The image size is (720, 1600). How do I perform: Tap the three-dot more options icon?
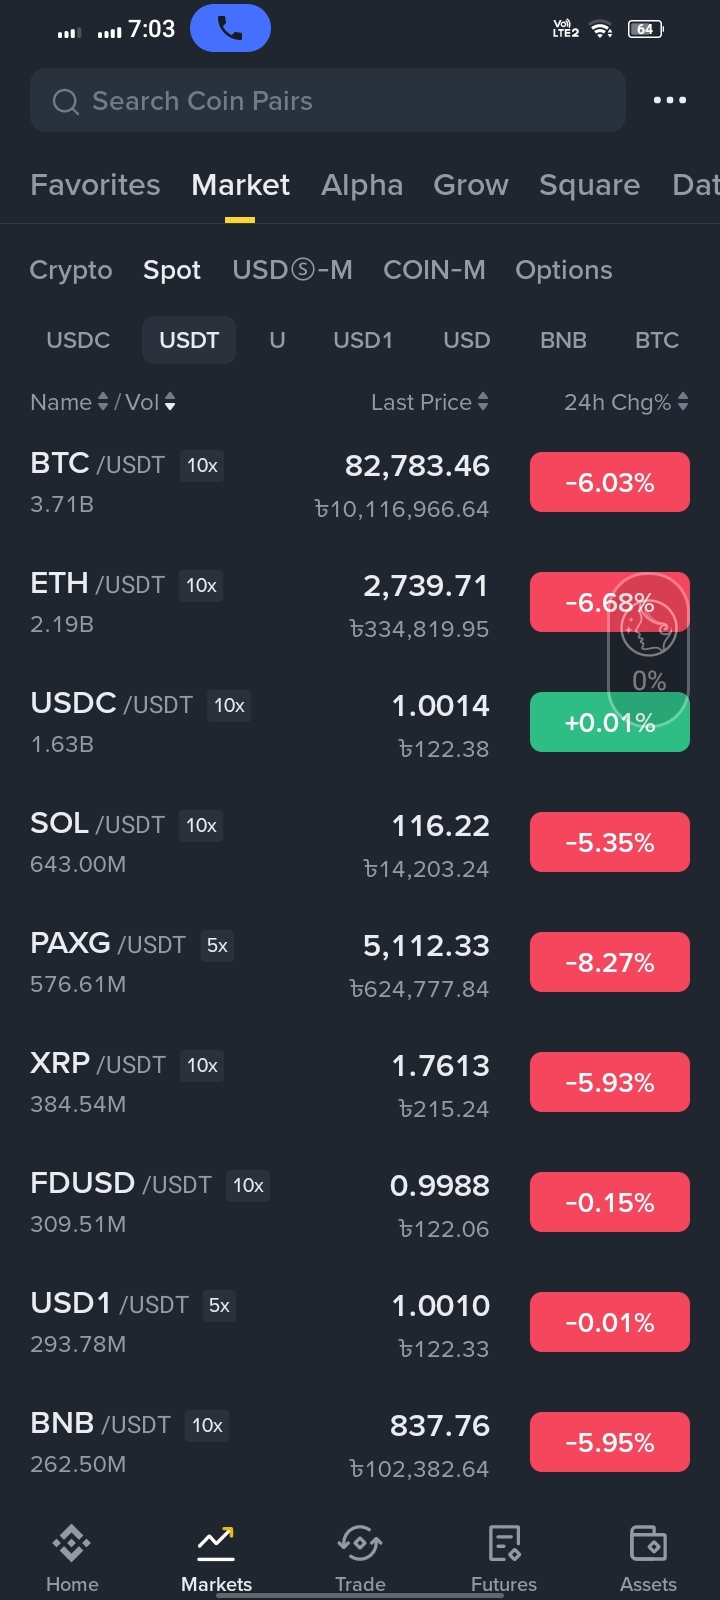[669, 100]
